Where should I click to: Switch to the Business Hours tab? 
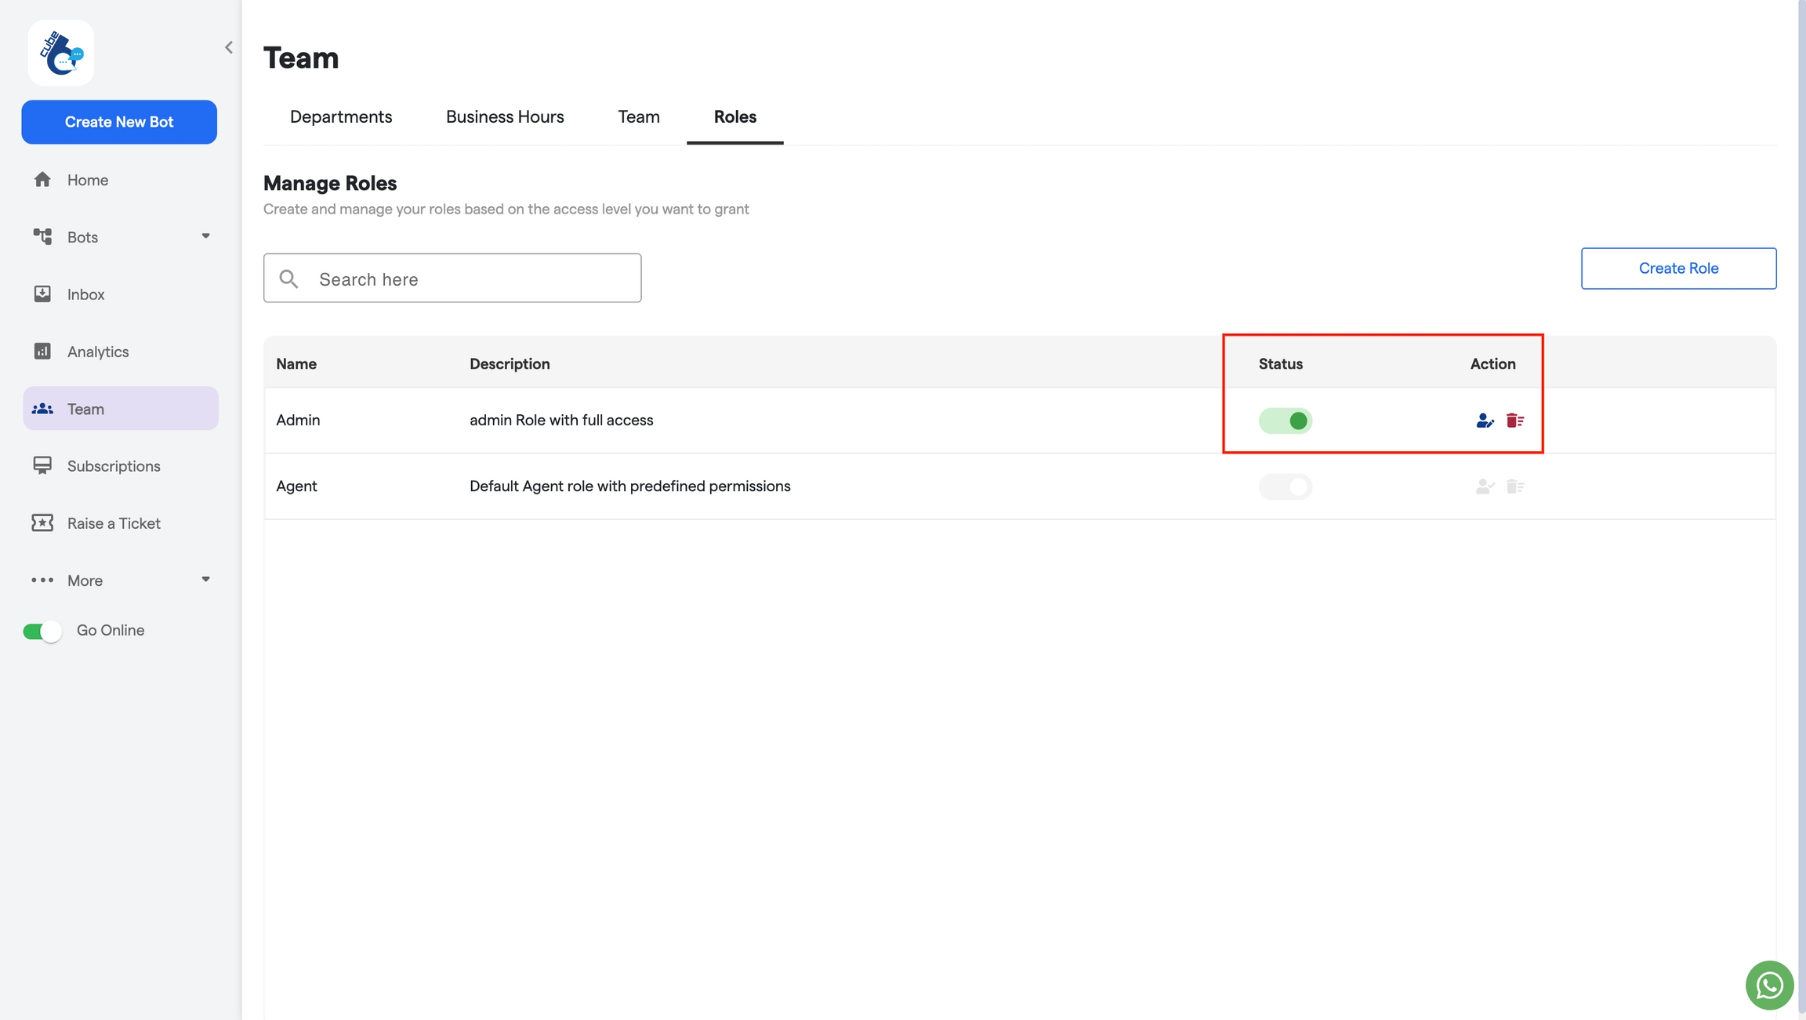(505, 117)
